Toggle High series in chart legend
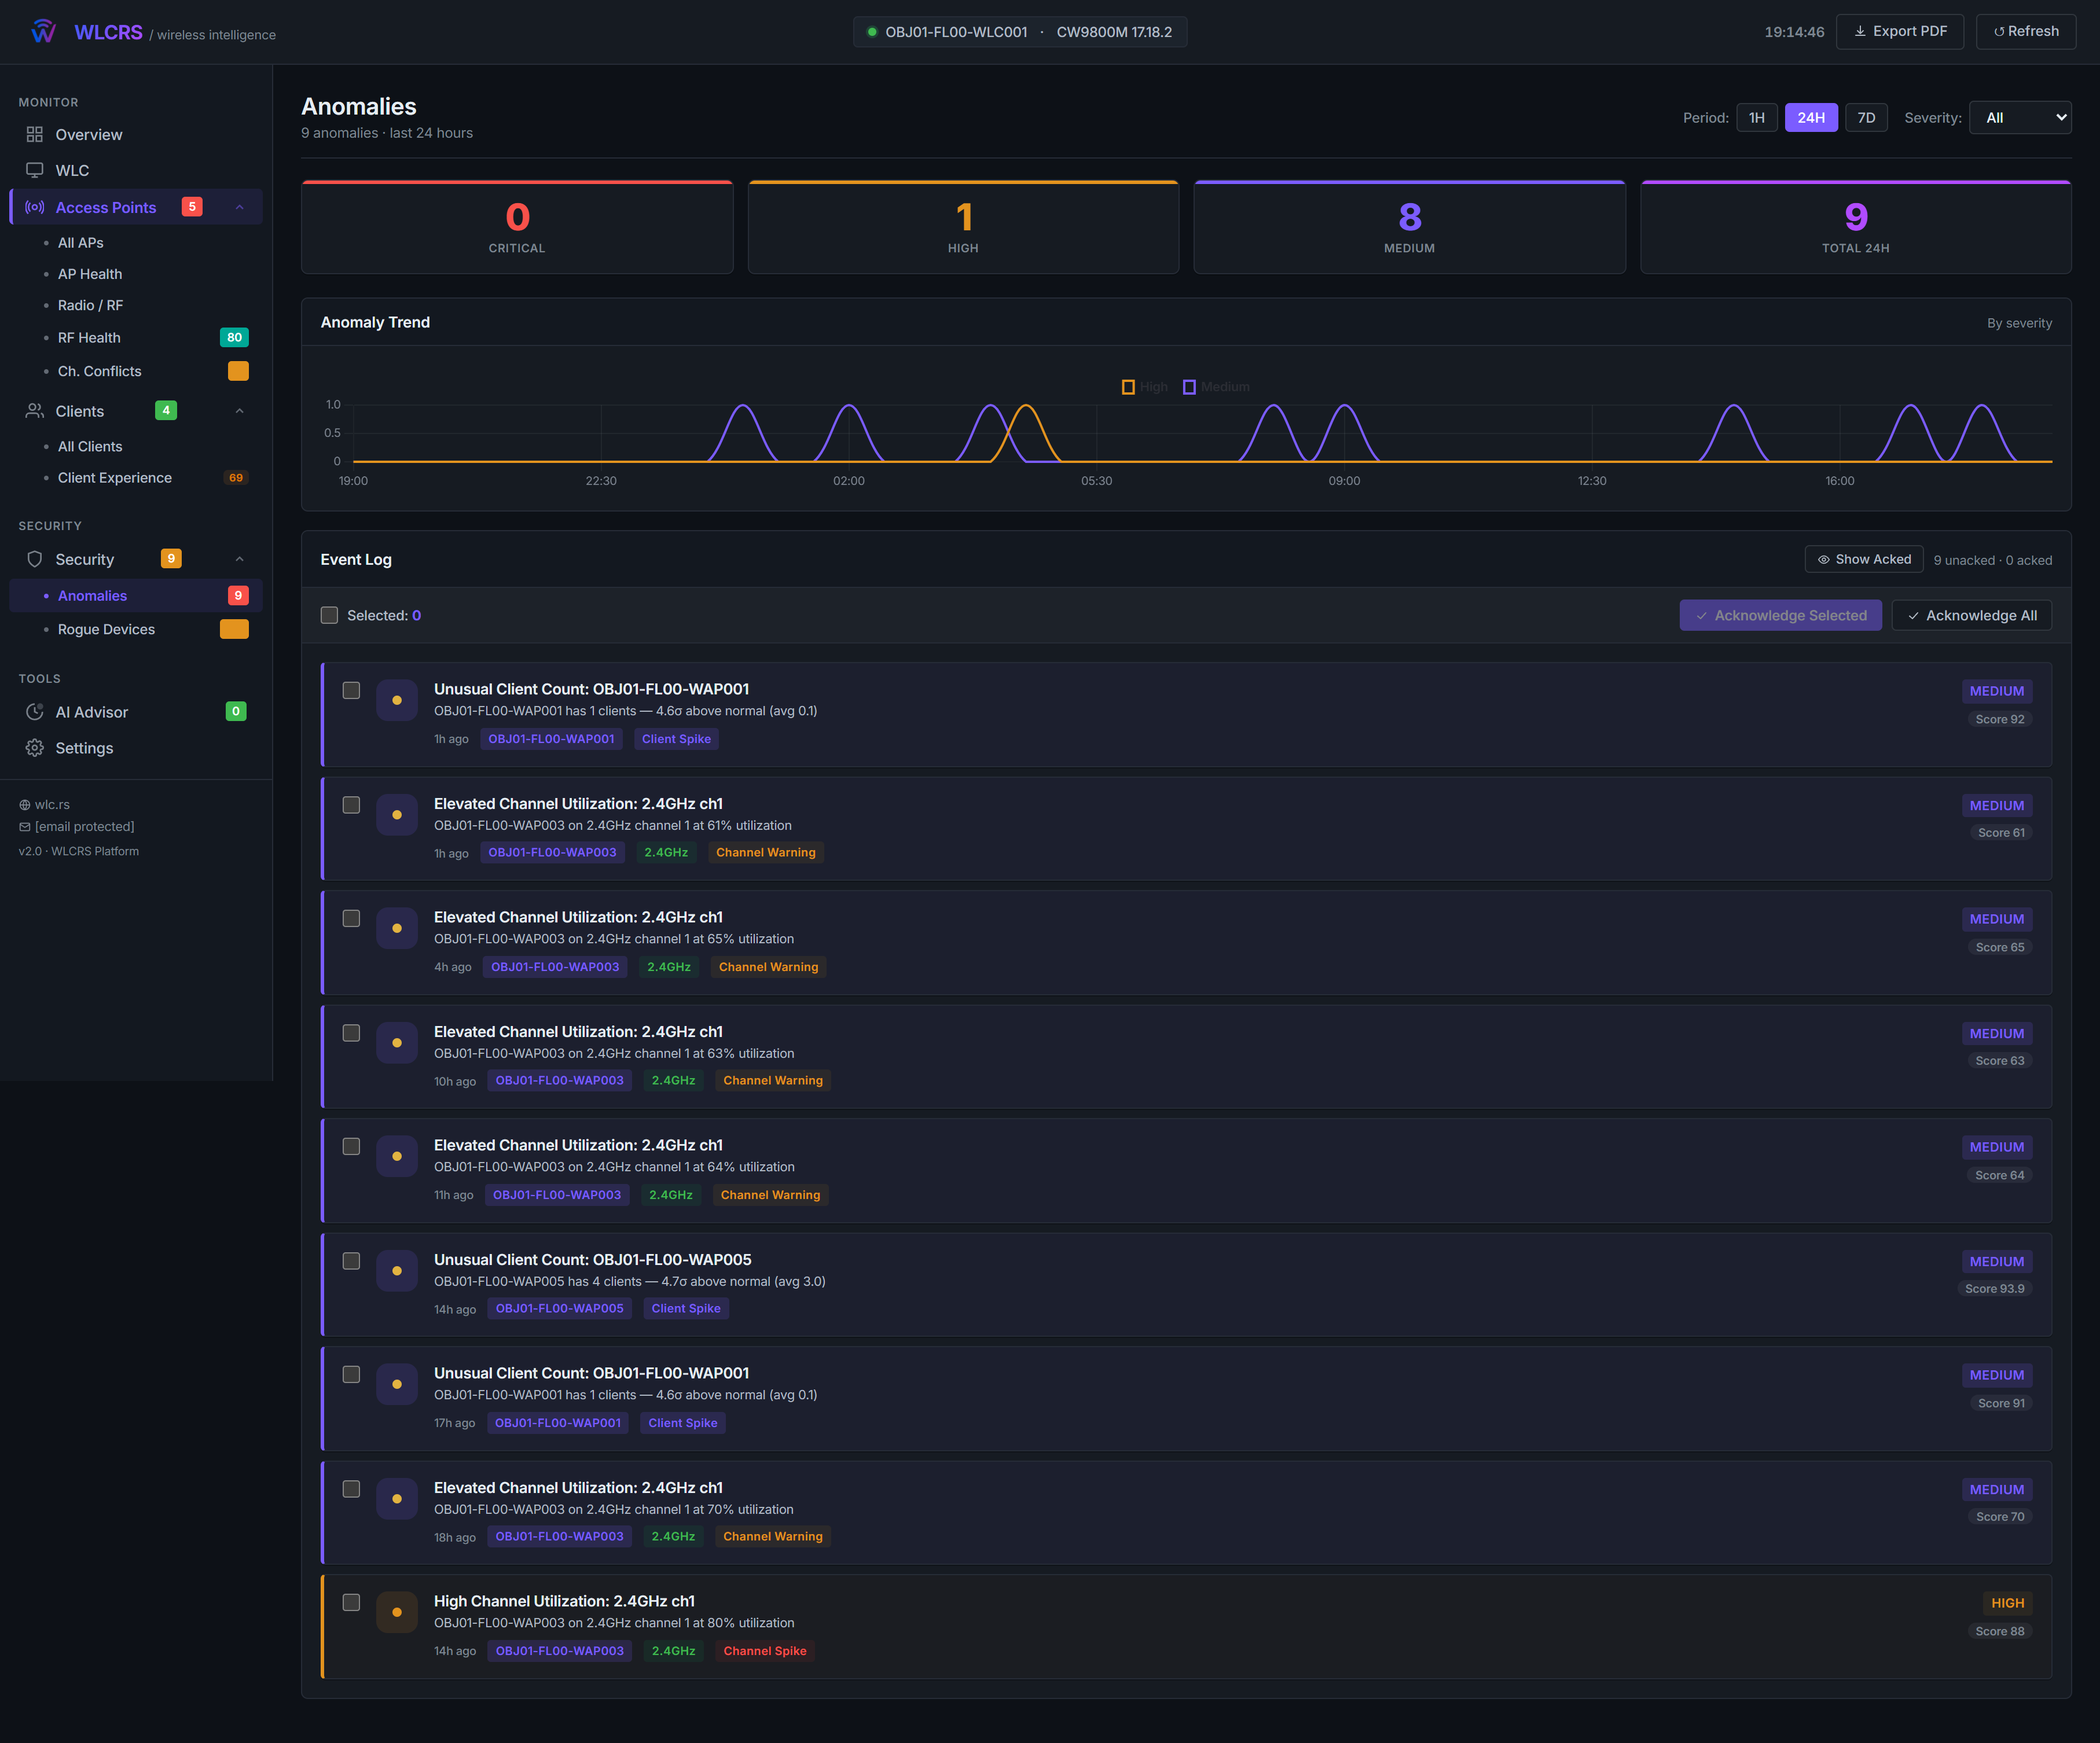The height and width of the screenshot is (1743, 2100). click(1145, 387)
